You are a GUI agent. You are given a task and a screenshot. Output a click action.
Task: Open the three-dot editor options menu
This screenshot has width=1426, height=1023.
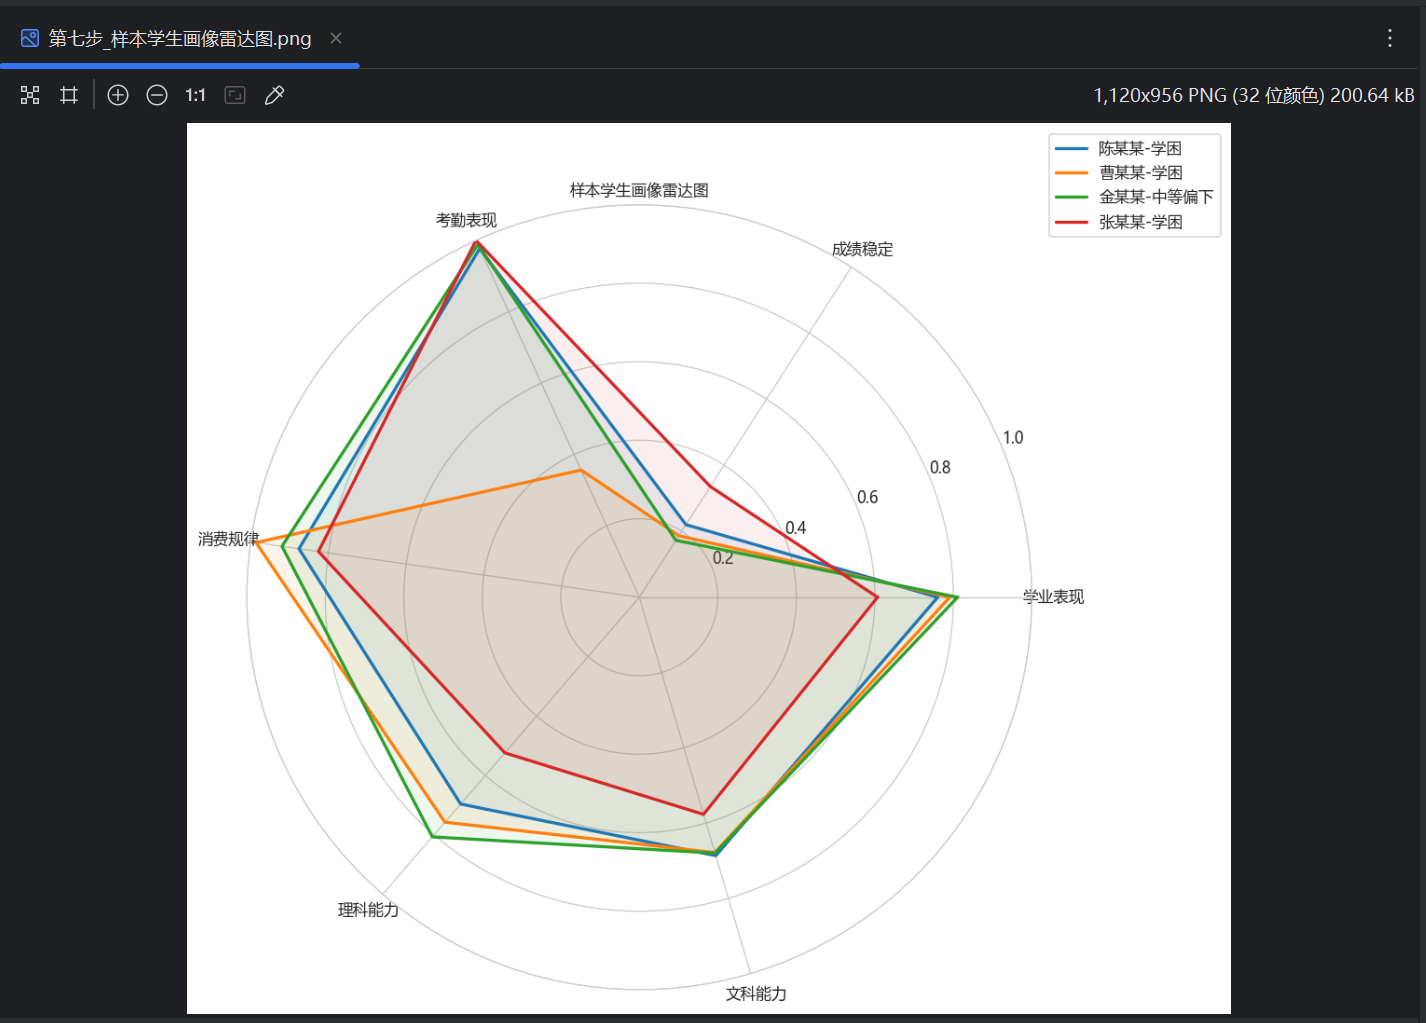point(1390,38)
